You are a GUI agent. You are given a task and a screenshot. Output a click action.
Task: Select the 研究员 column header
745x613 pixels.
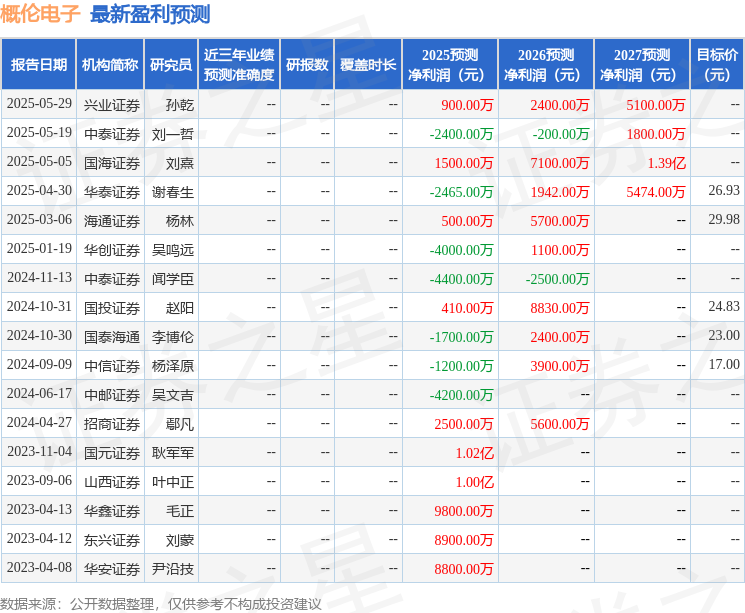pyautogui.click(x=171, y=65)
